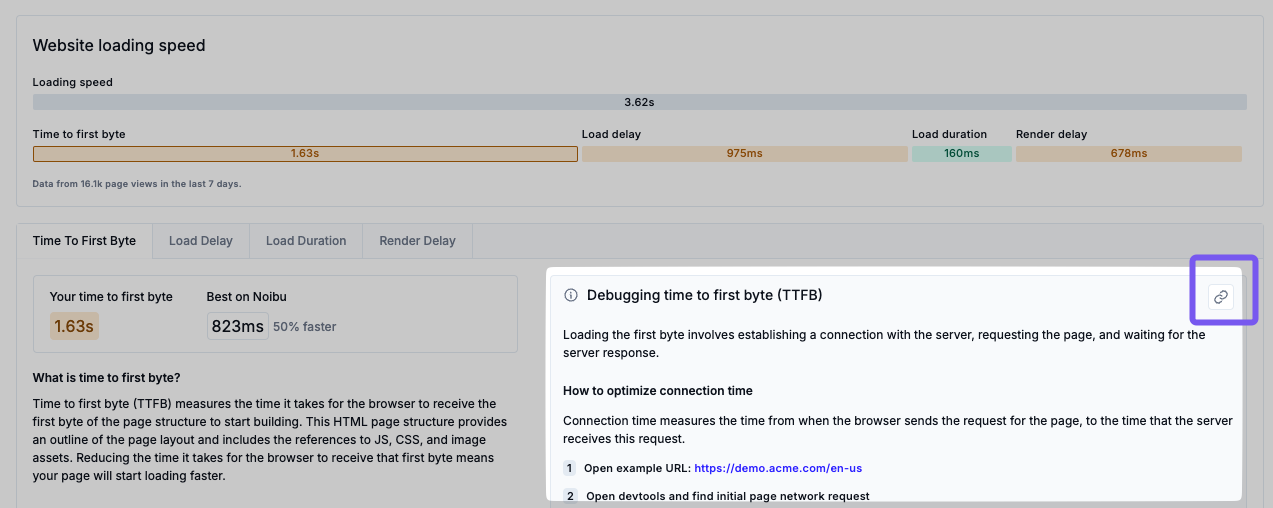Click the "50% faster" label
Screen dimensions: 1273x508
(x=304, y=327)
